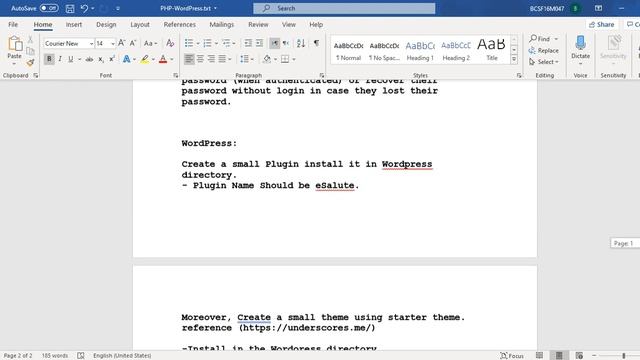Switch to the References tab
640x360 pixels.
pyautogui.click(x=180, y=24)
